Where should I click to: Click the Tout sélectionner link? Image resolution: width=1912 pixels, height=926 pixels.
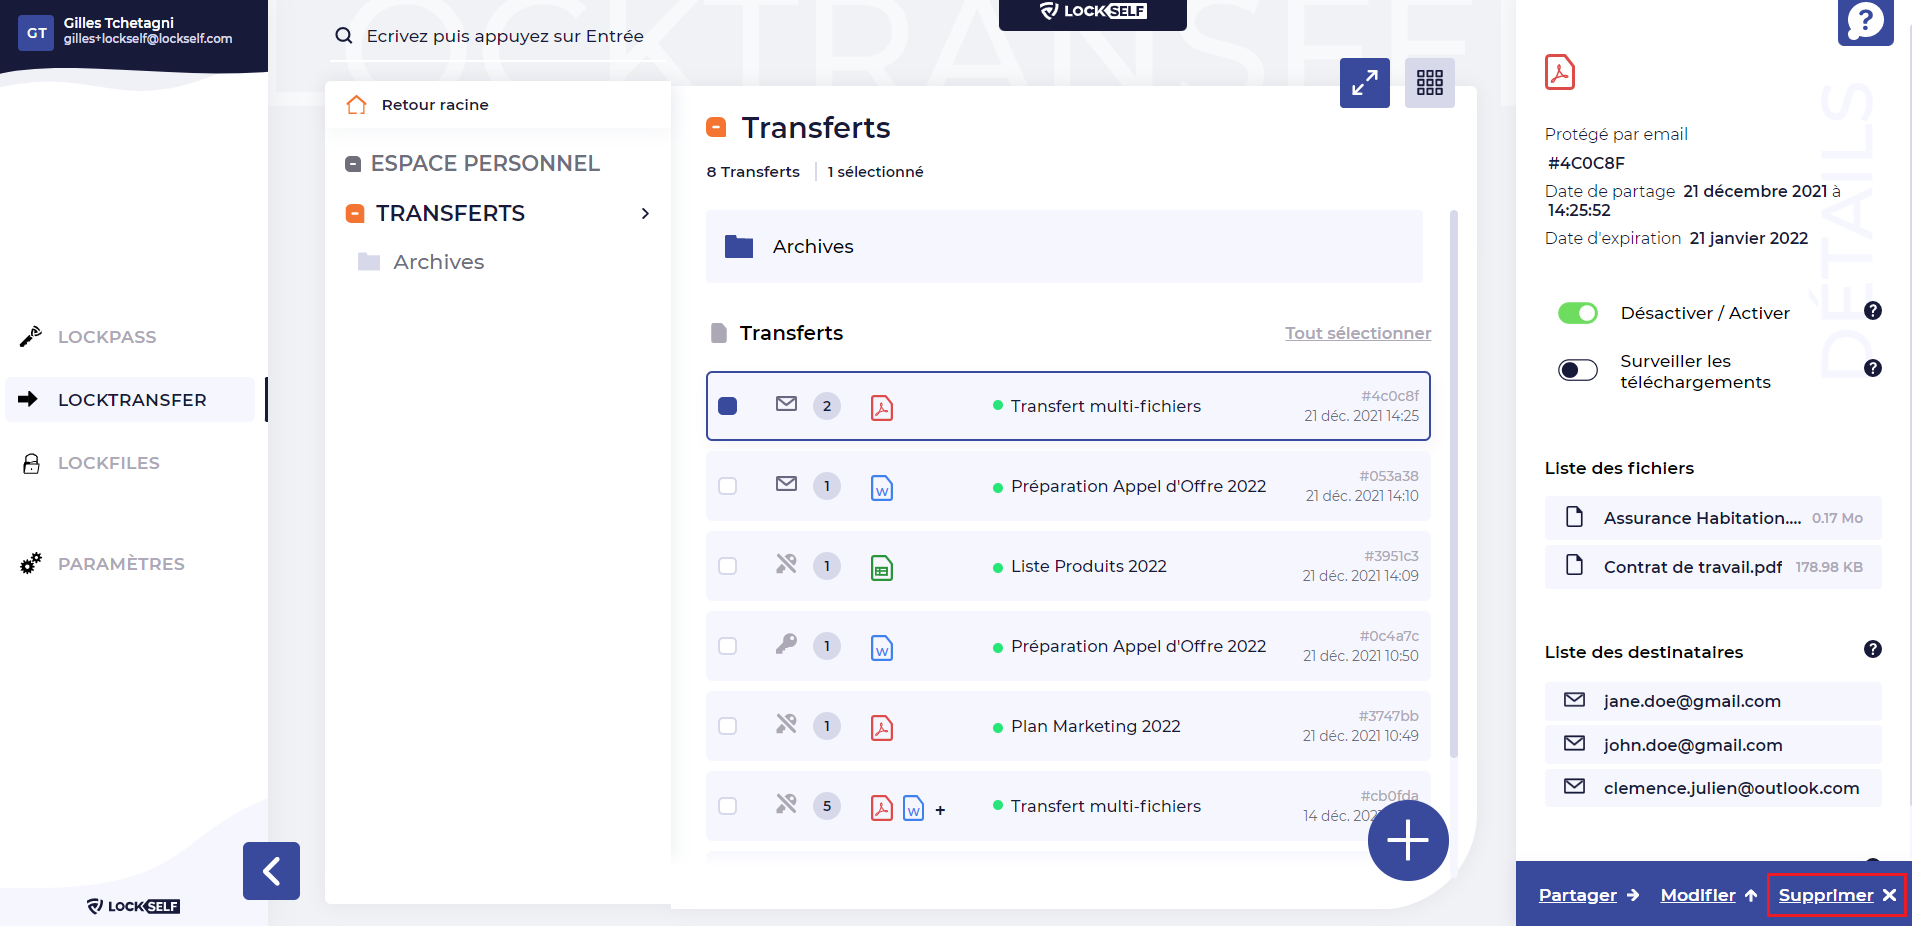1357,333
